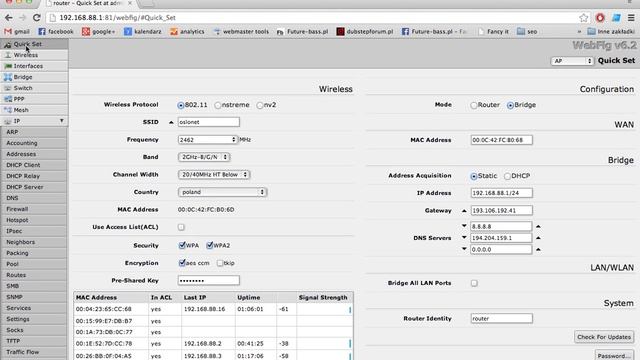
Task: Select Static address acquisition
Action: pyautogui.click(x=473, y=176)
